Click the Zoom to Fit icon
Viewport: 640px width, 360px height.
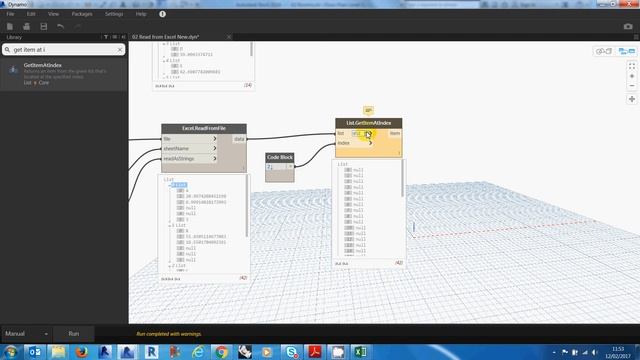pos(632,66)
